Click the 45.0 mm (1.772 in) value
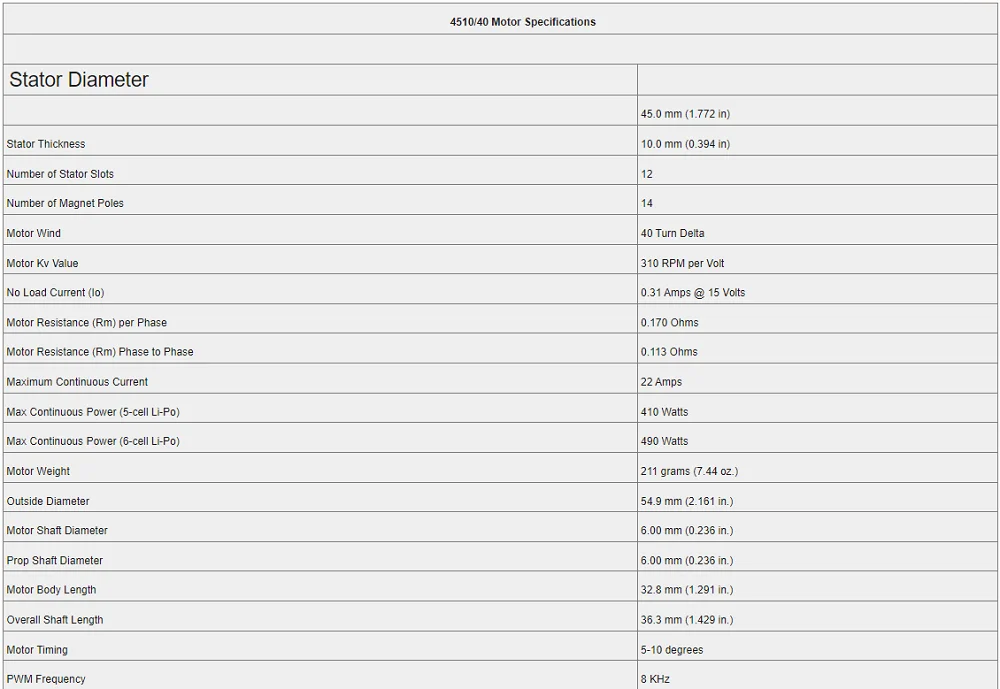This screenshot has height=689, width=1000. point(685,114)
